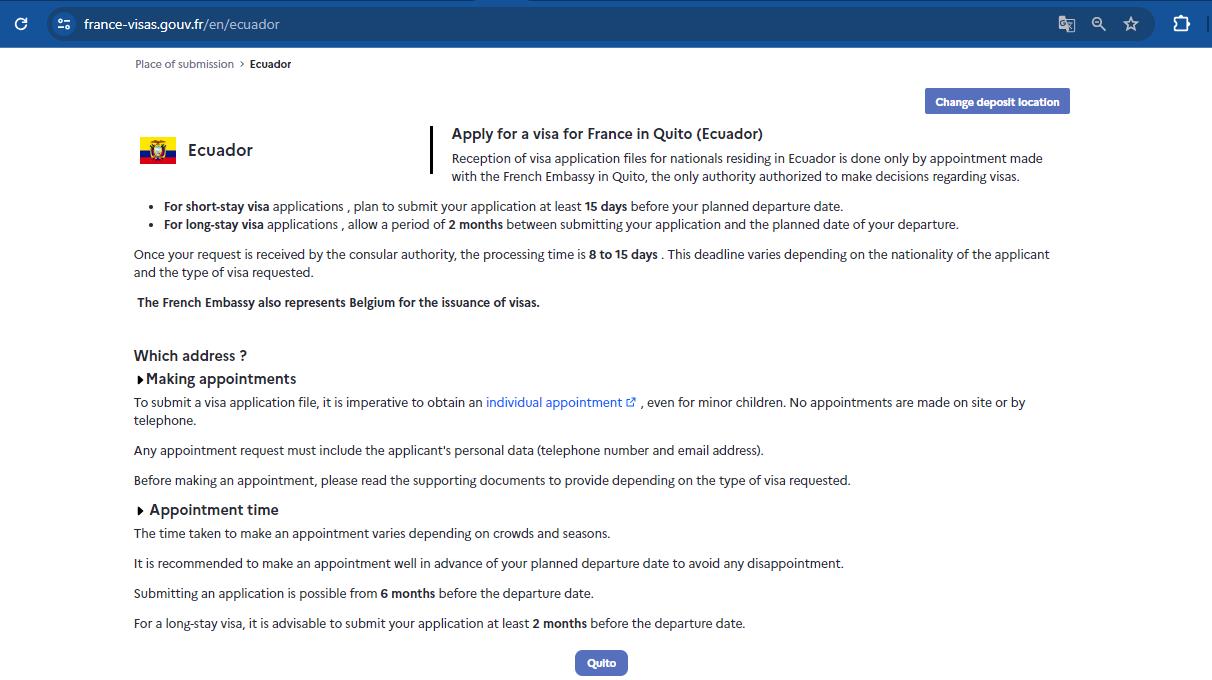Click the breadcrumb chevron separator
The width and height of the screenshot is (1212, 680).
click(242, 64)
